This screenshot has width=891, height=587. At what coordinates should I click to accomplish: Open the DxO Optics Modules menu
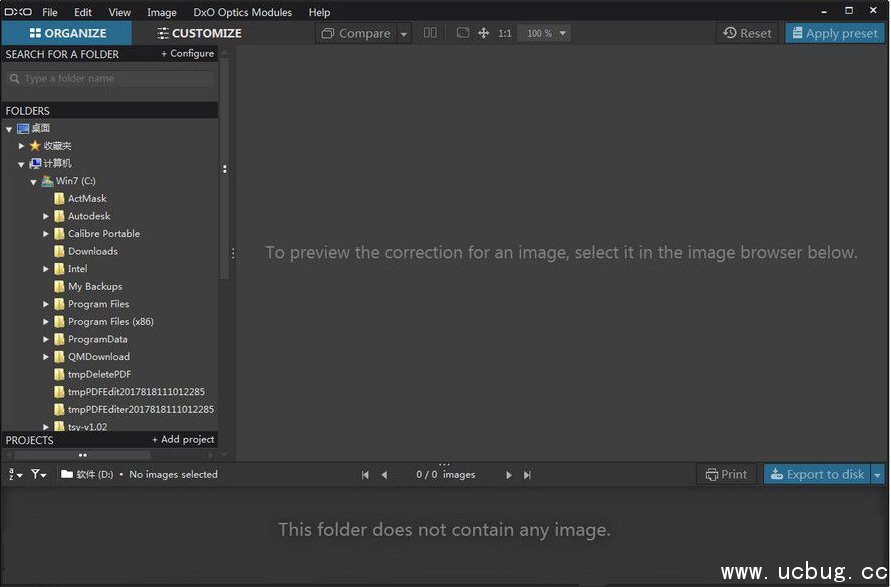click(243, 12)
